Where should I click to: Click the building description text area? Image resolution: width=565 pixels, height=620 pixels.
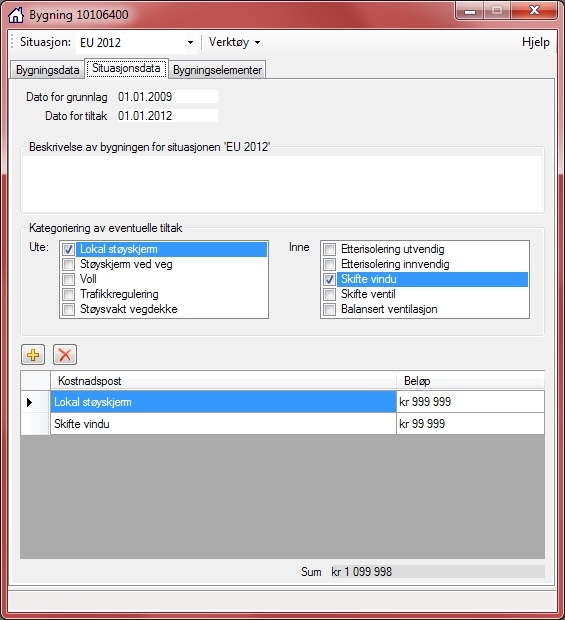[x=282, y=184]
